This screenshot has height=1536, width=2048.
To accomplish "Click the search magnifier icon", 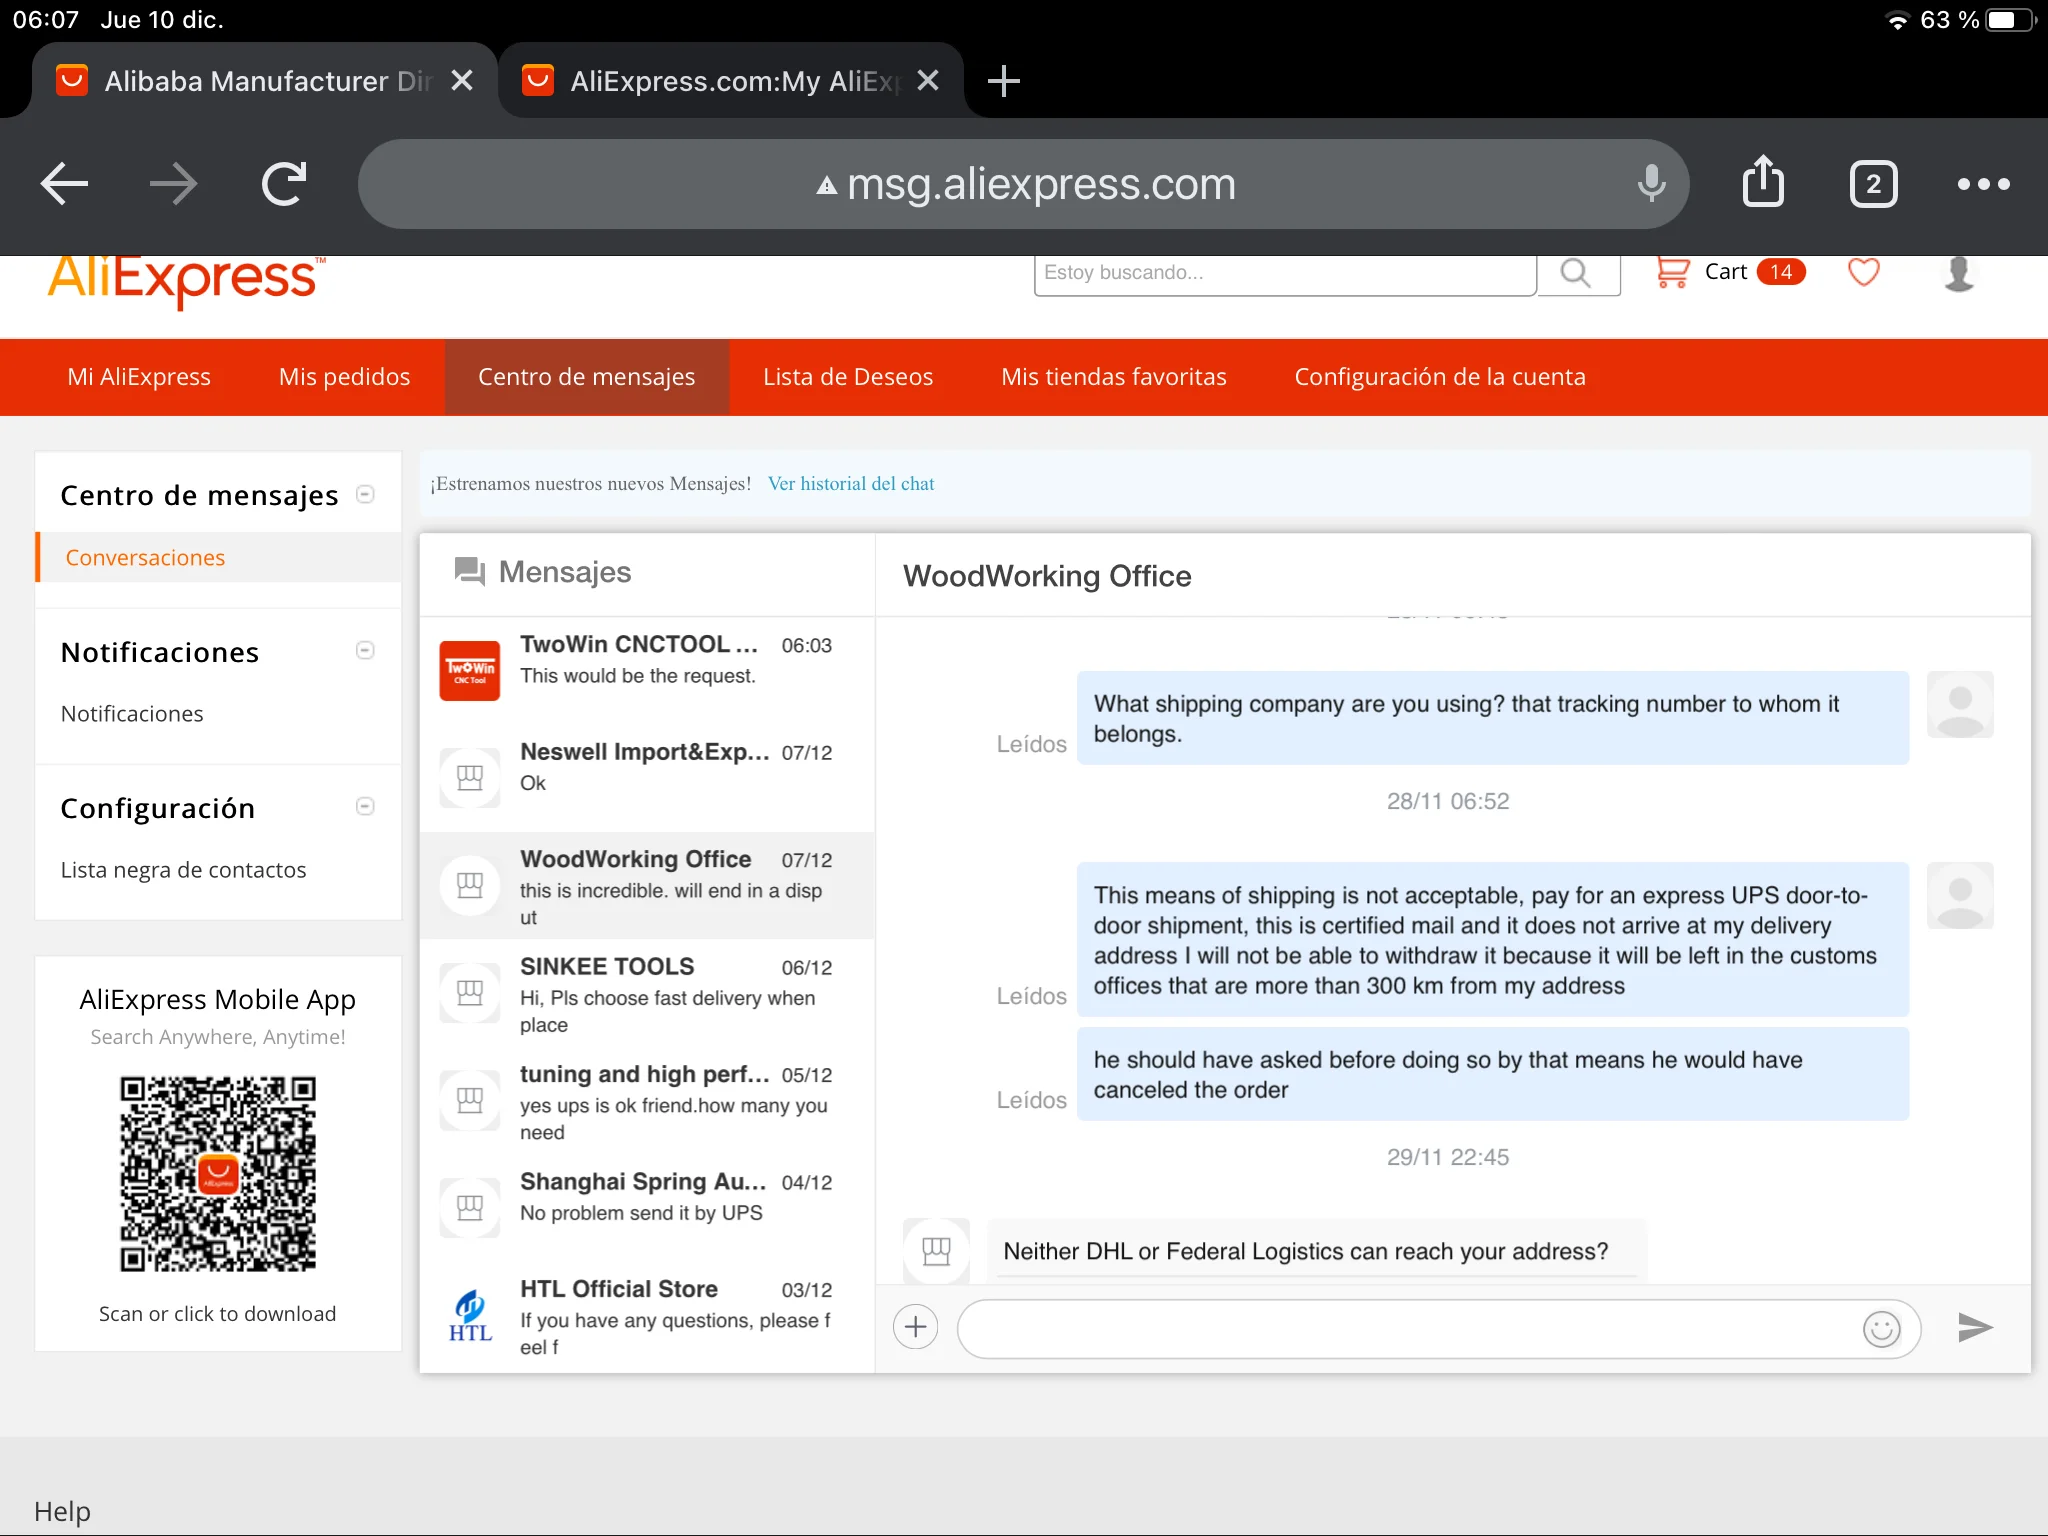I will click(1576, 273).
